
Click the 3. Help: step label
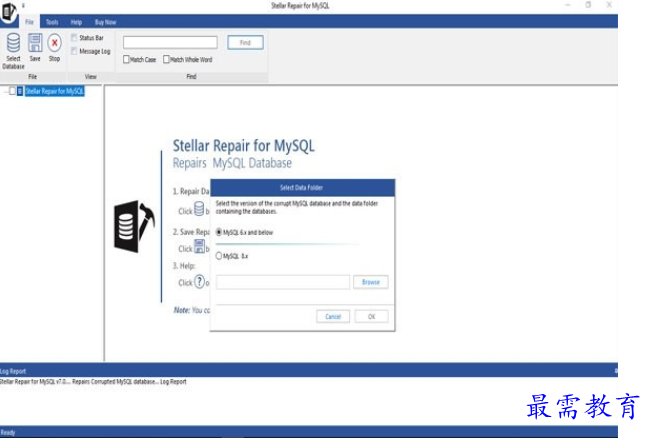(x=184, y=266)
